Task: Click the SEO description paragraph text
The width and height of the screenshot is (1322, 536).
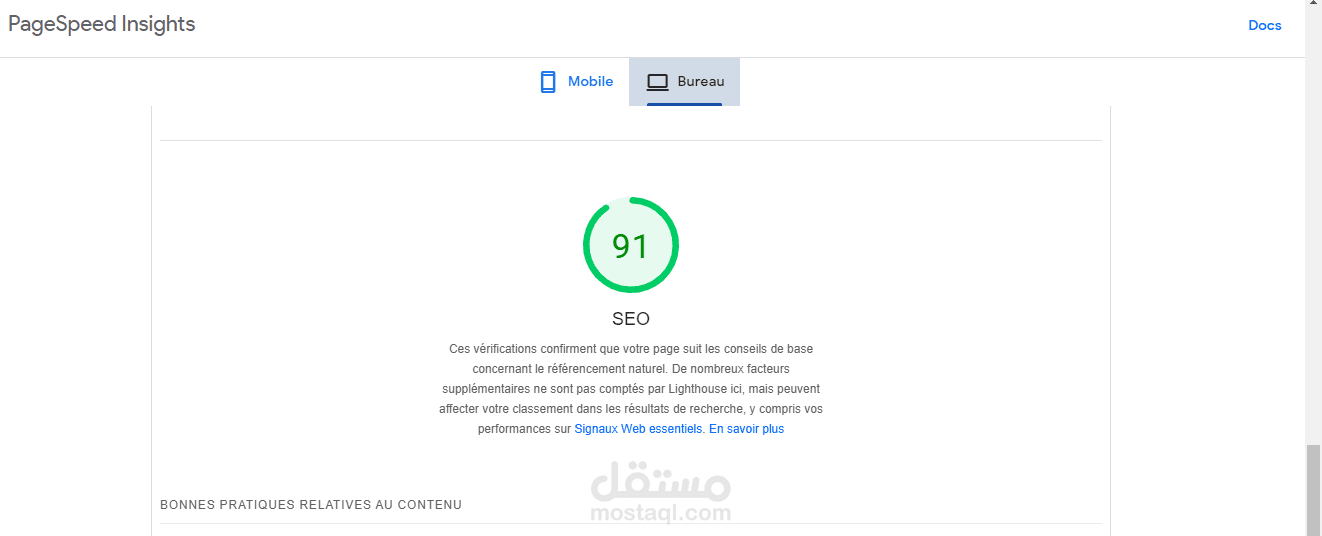Action: tap(631, 389)
